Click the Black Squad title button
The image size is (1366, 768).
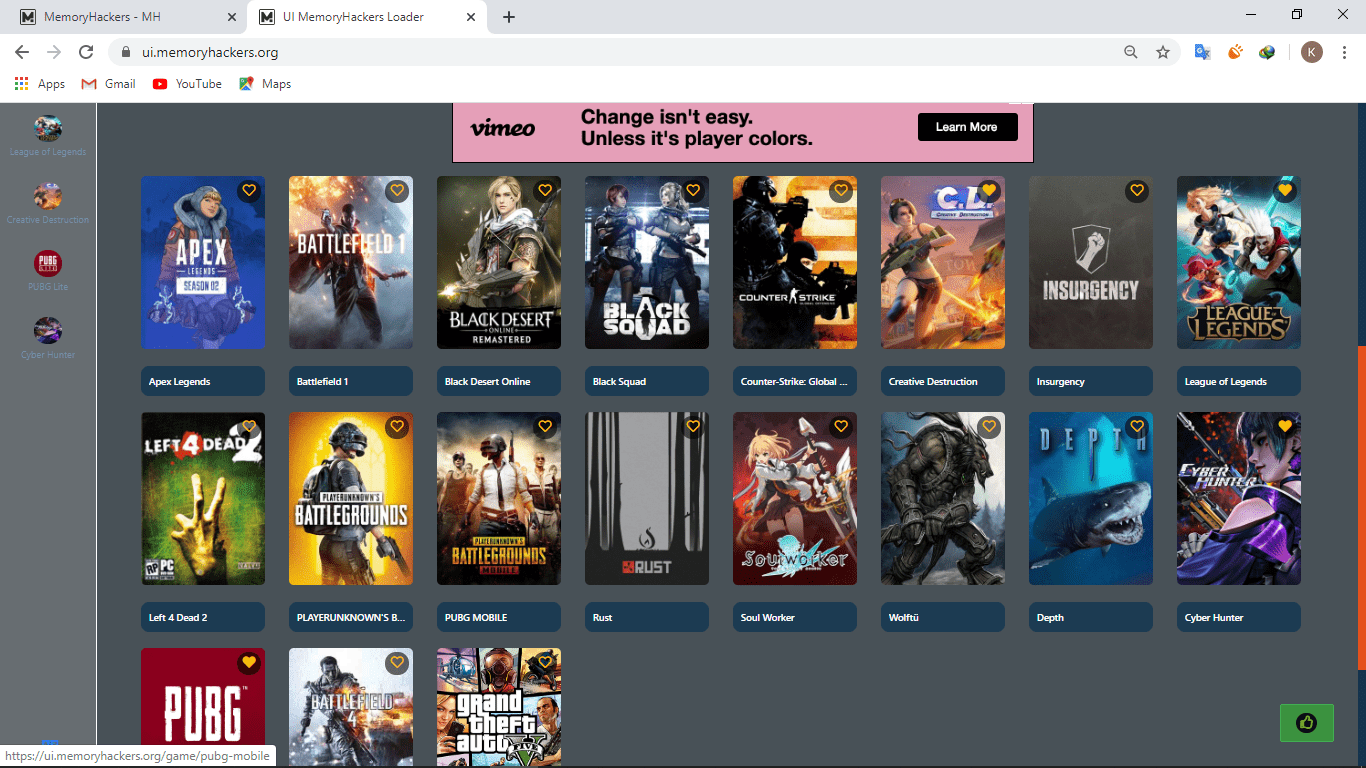pyautogui.click(x=647, y=381)
